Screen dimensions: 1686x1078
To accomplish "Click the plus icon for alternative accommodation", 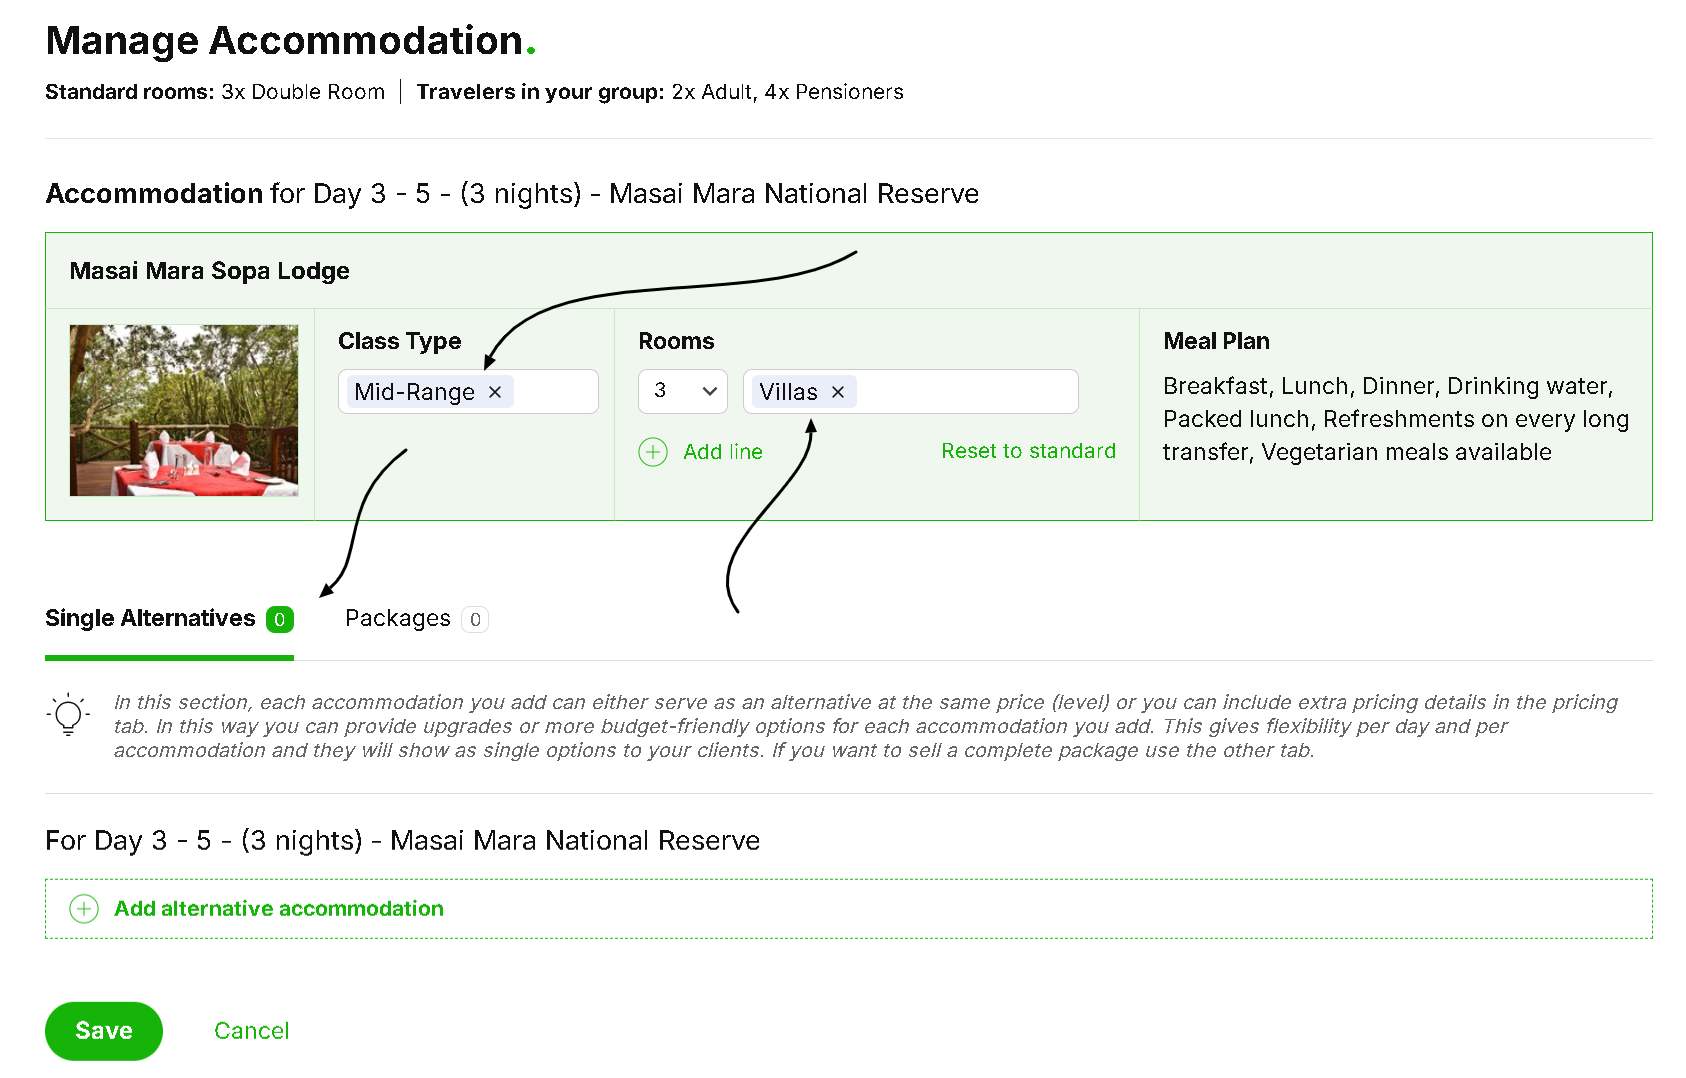I will (x=84, y=909).
